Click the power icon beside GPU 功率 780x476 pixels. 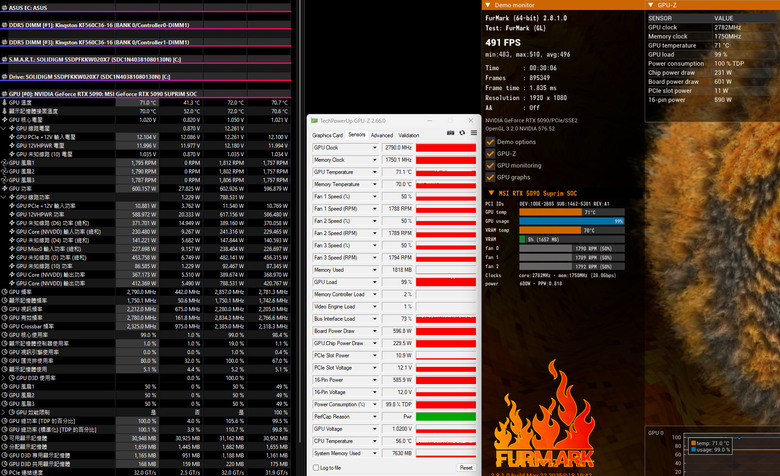click(4, 189)
